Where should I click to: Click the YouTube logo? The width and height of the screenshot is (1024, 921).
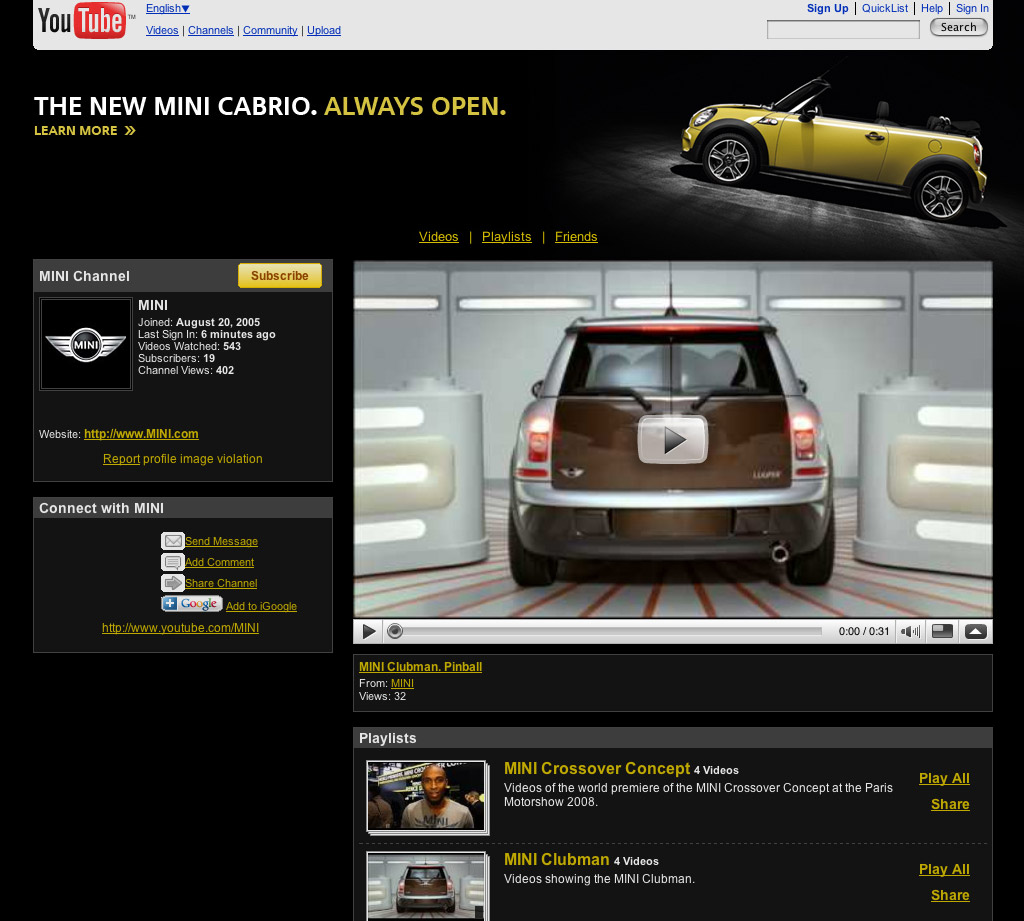[x=82, y=20]
